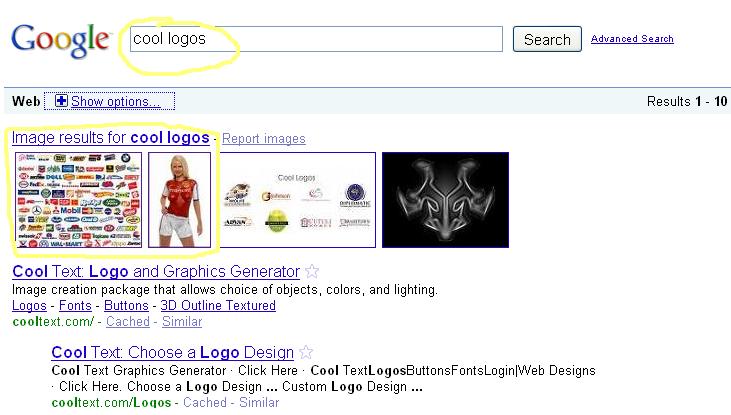Open the black tribal mask logo thumbnail
This screenshot has width=731, height=415.
445,200
